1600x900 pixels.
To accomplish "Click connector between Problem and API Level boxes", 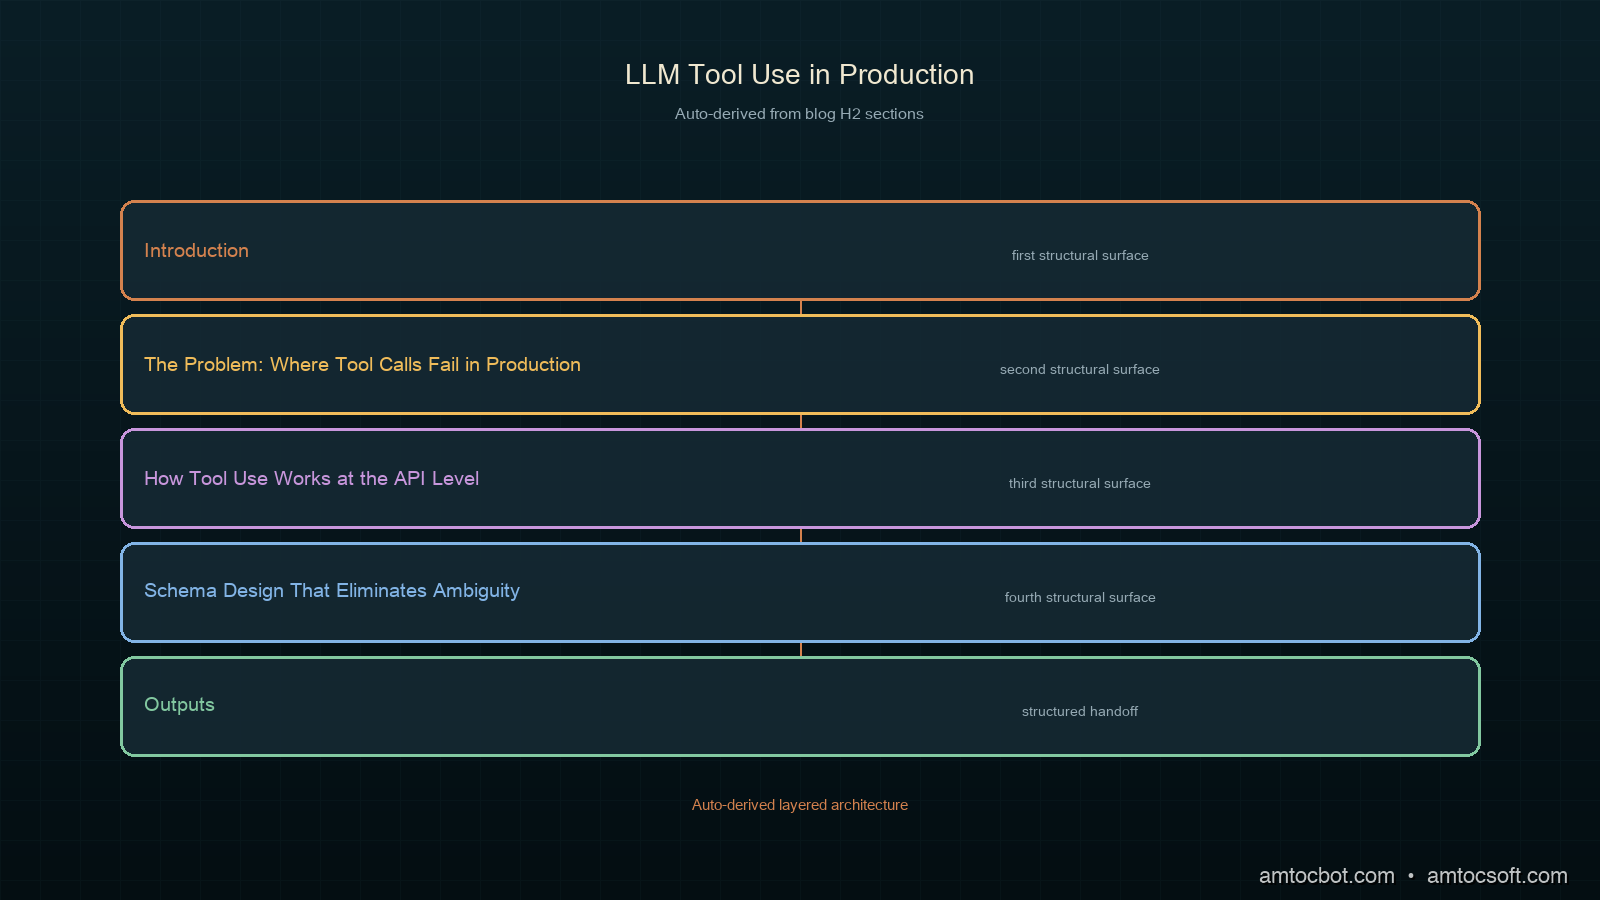I will coord(801,422).
